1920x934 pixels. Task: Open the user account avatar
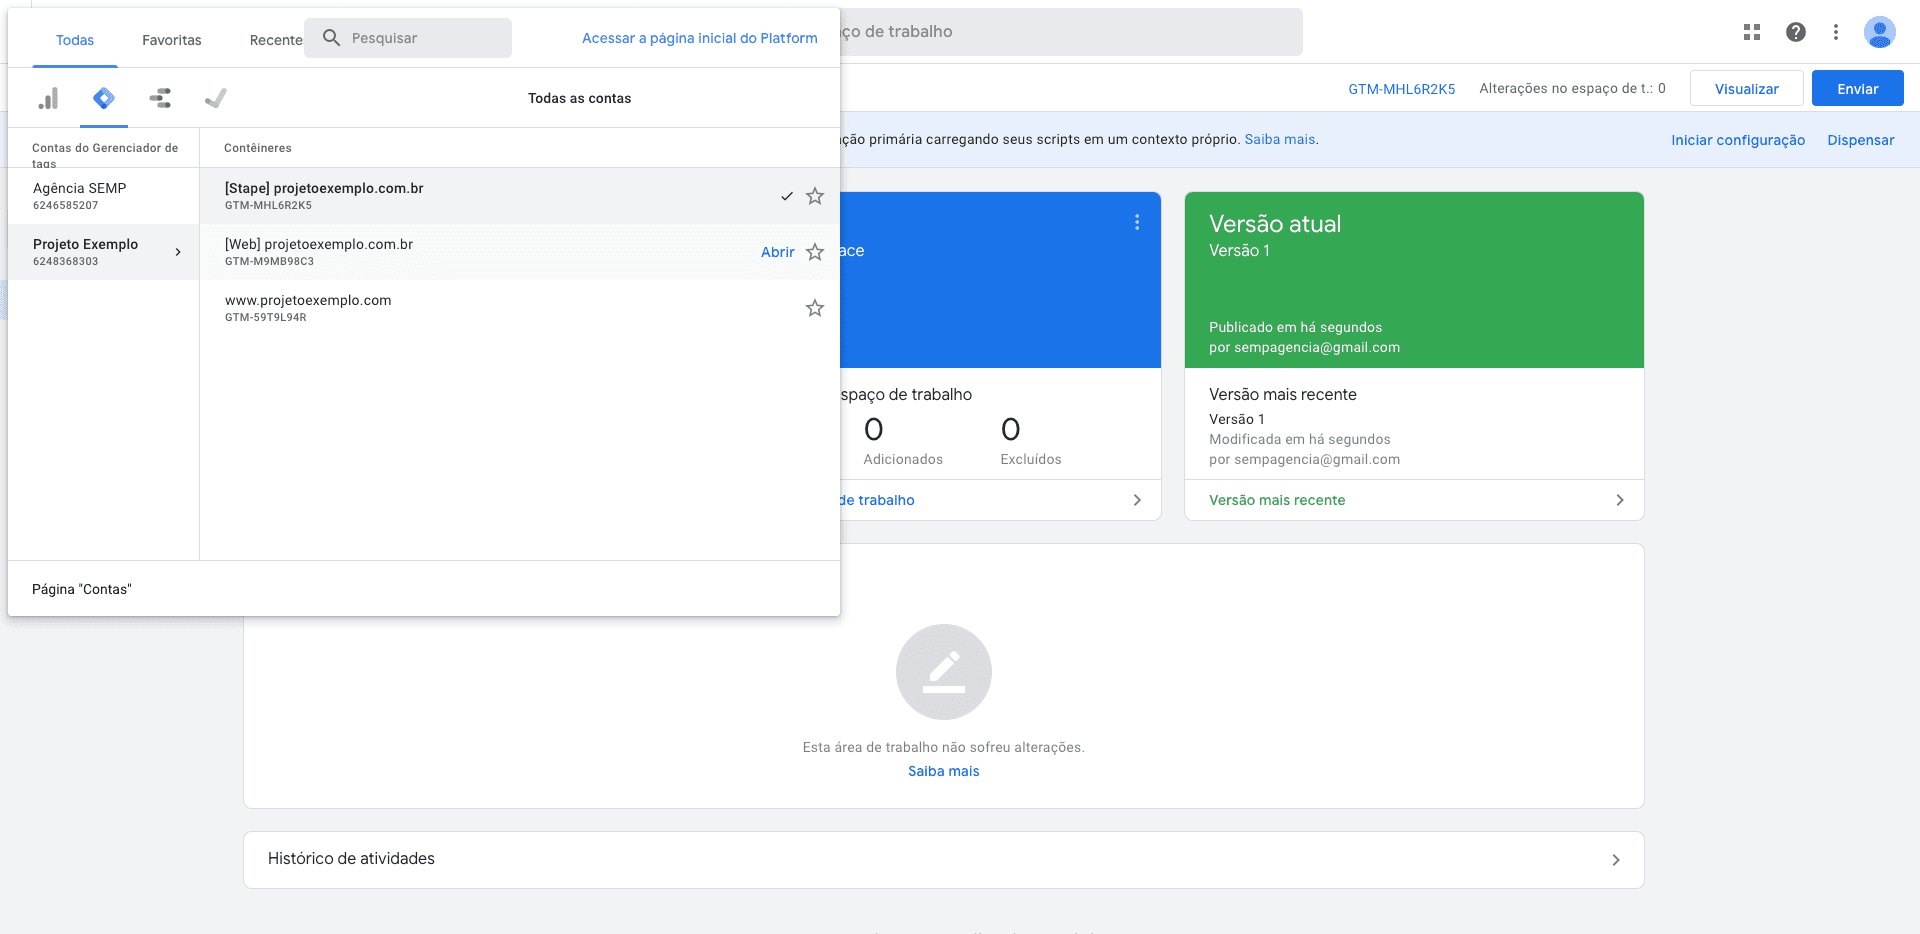1880,32
